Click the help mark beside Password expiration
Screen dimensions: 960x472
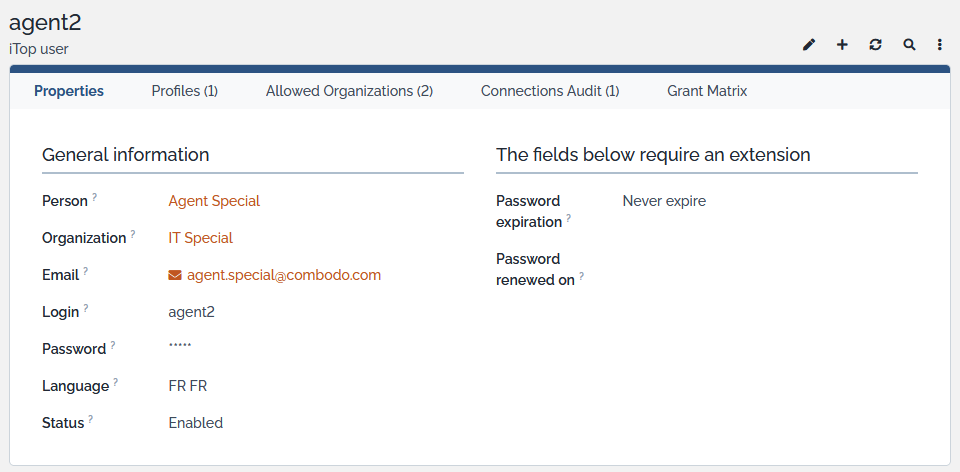[x=568, y=217]
